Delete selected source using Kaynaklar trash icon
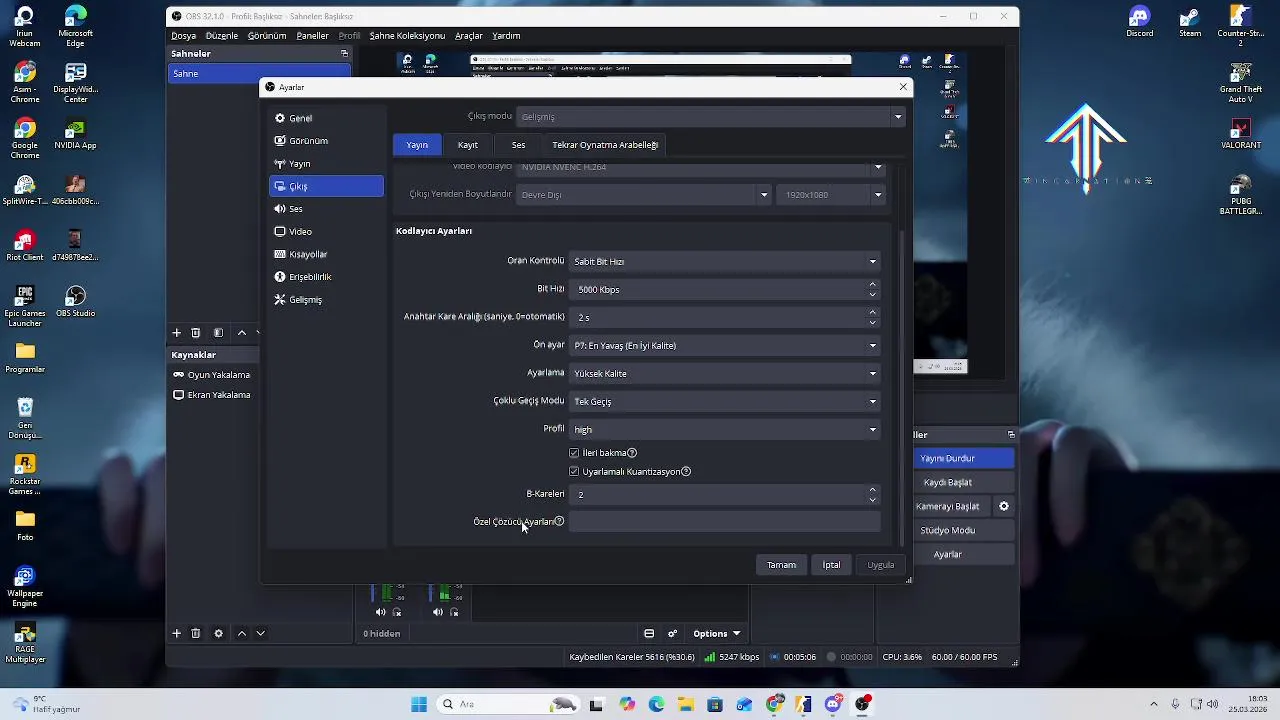The width and height of the screenshot is (1280, 720). 195,633
